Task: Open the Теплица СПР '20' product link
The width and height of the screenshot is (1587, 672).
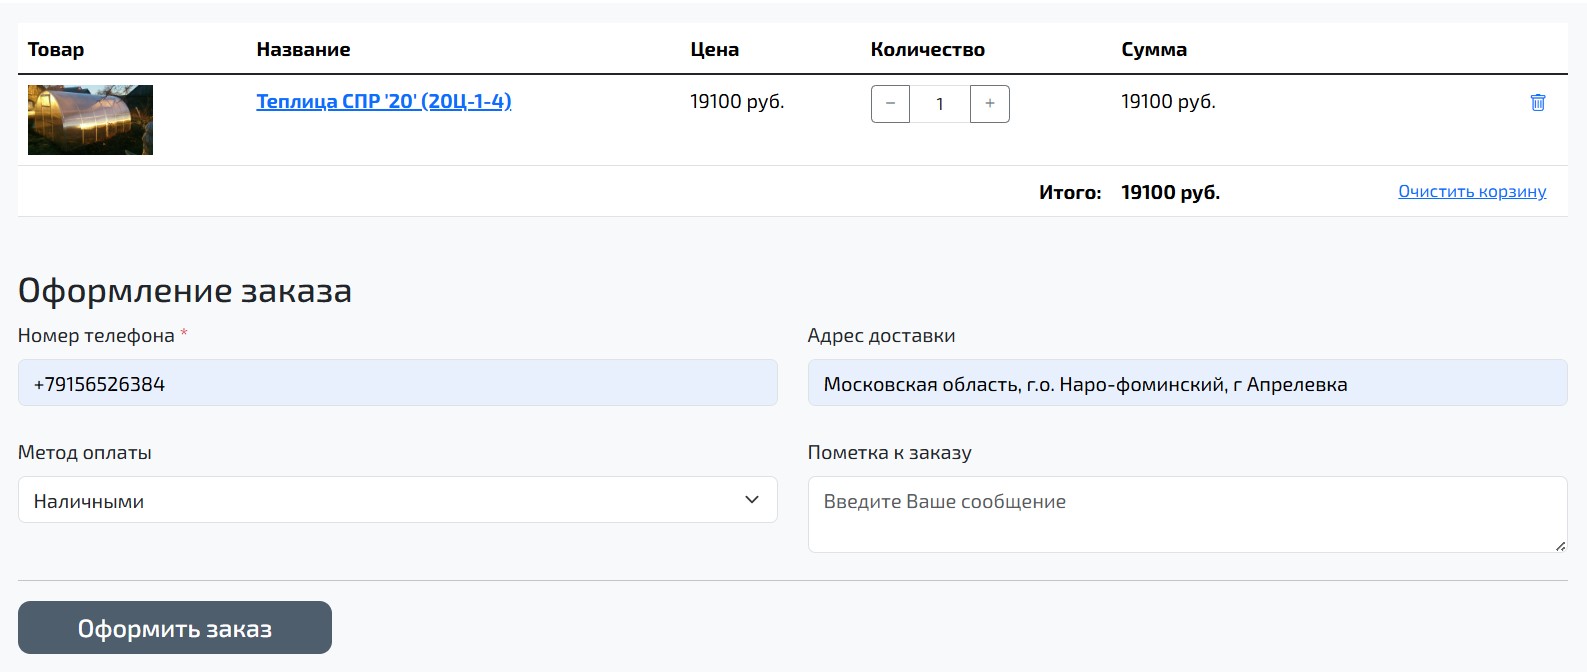Action: (383, 101)
